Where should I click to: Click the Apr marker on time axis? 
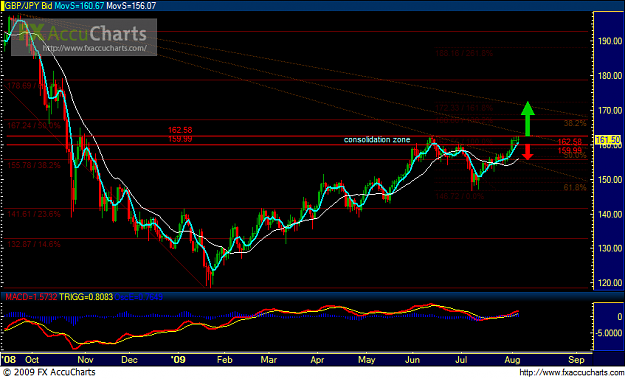click(316, 360)
